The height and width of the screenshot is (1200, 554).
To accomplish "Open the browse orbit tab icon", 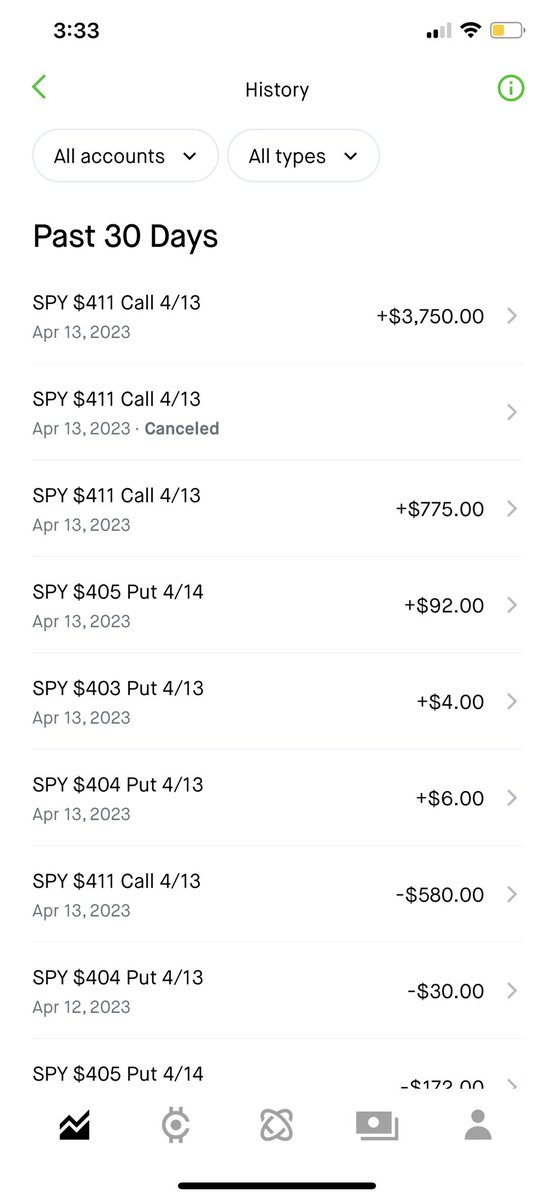I will point(276,1124).
